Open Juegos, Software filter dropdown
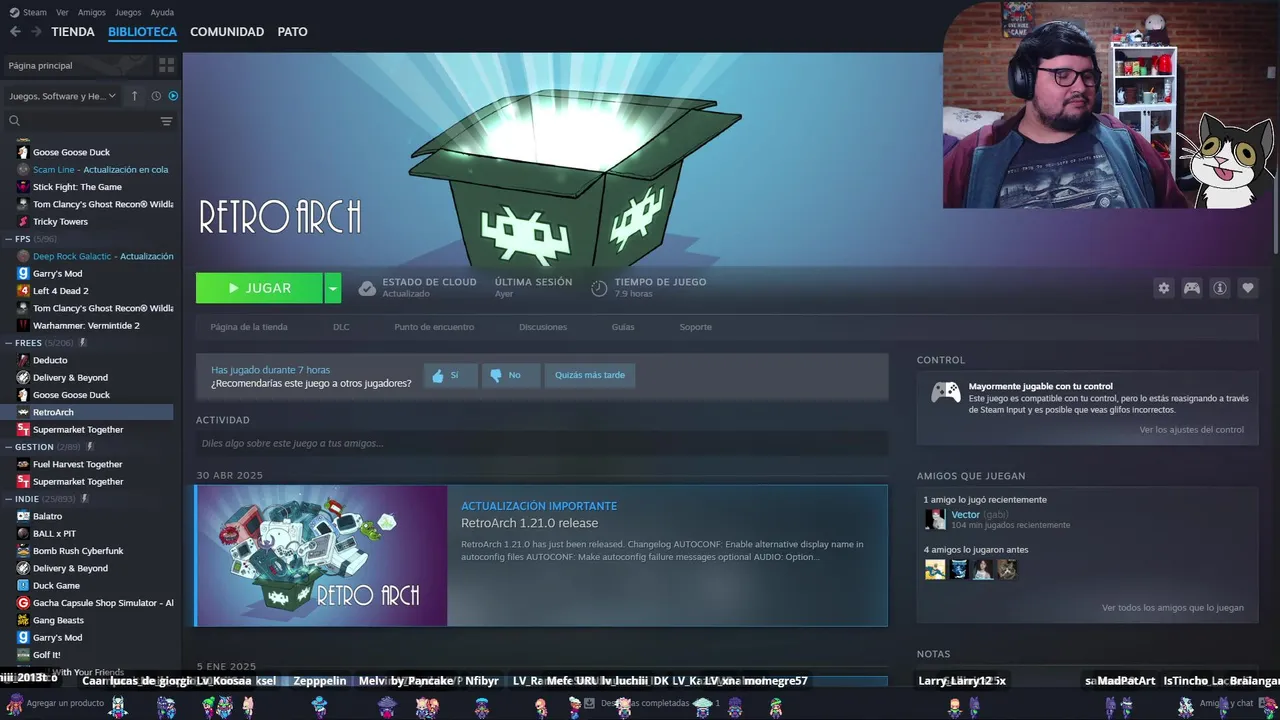1280x720 pixels. [63, 96]
